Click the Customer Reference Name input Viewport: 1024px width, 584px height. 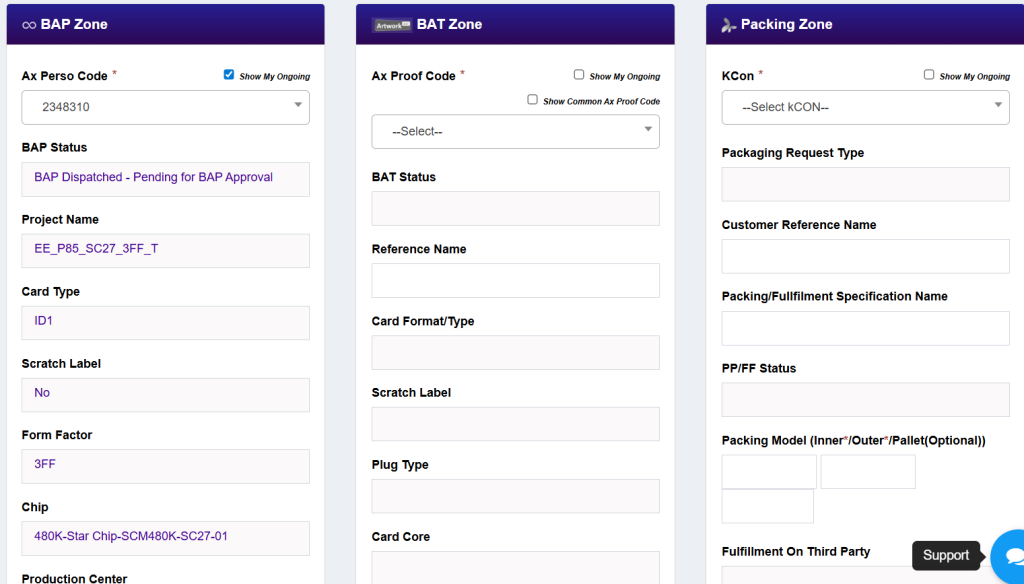click(x=865, y=256)
